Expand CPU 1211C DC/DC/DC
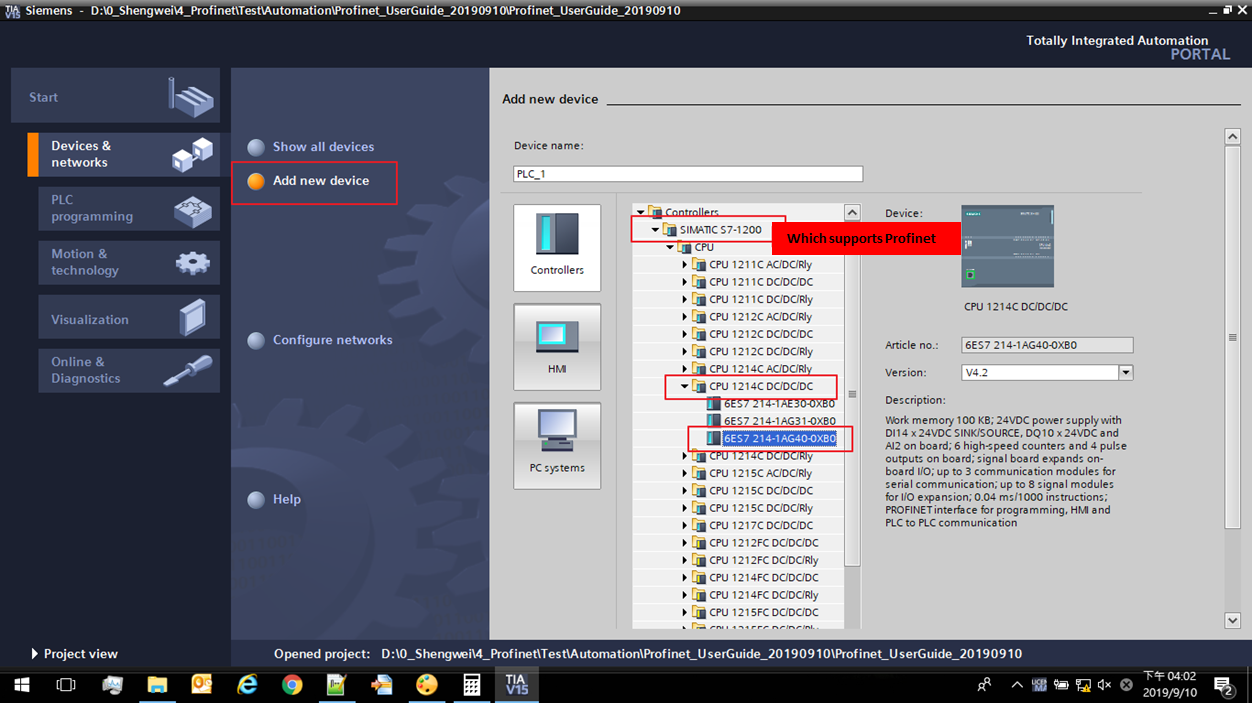1252x703 pixels. [x=686, y=282]
